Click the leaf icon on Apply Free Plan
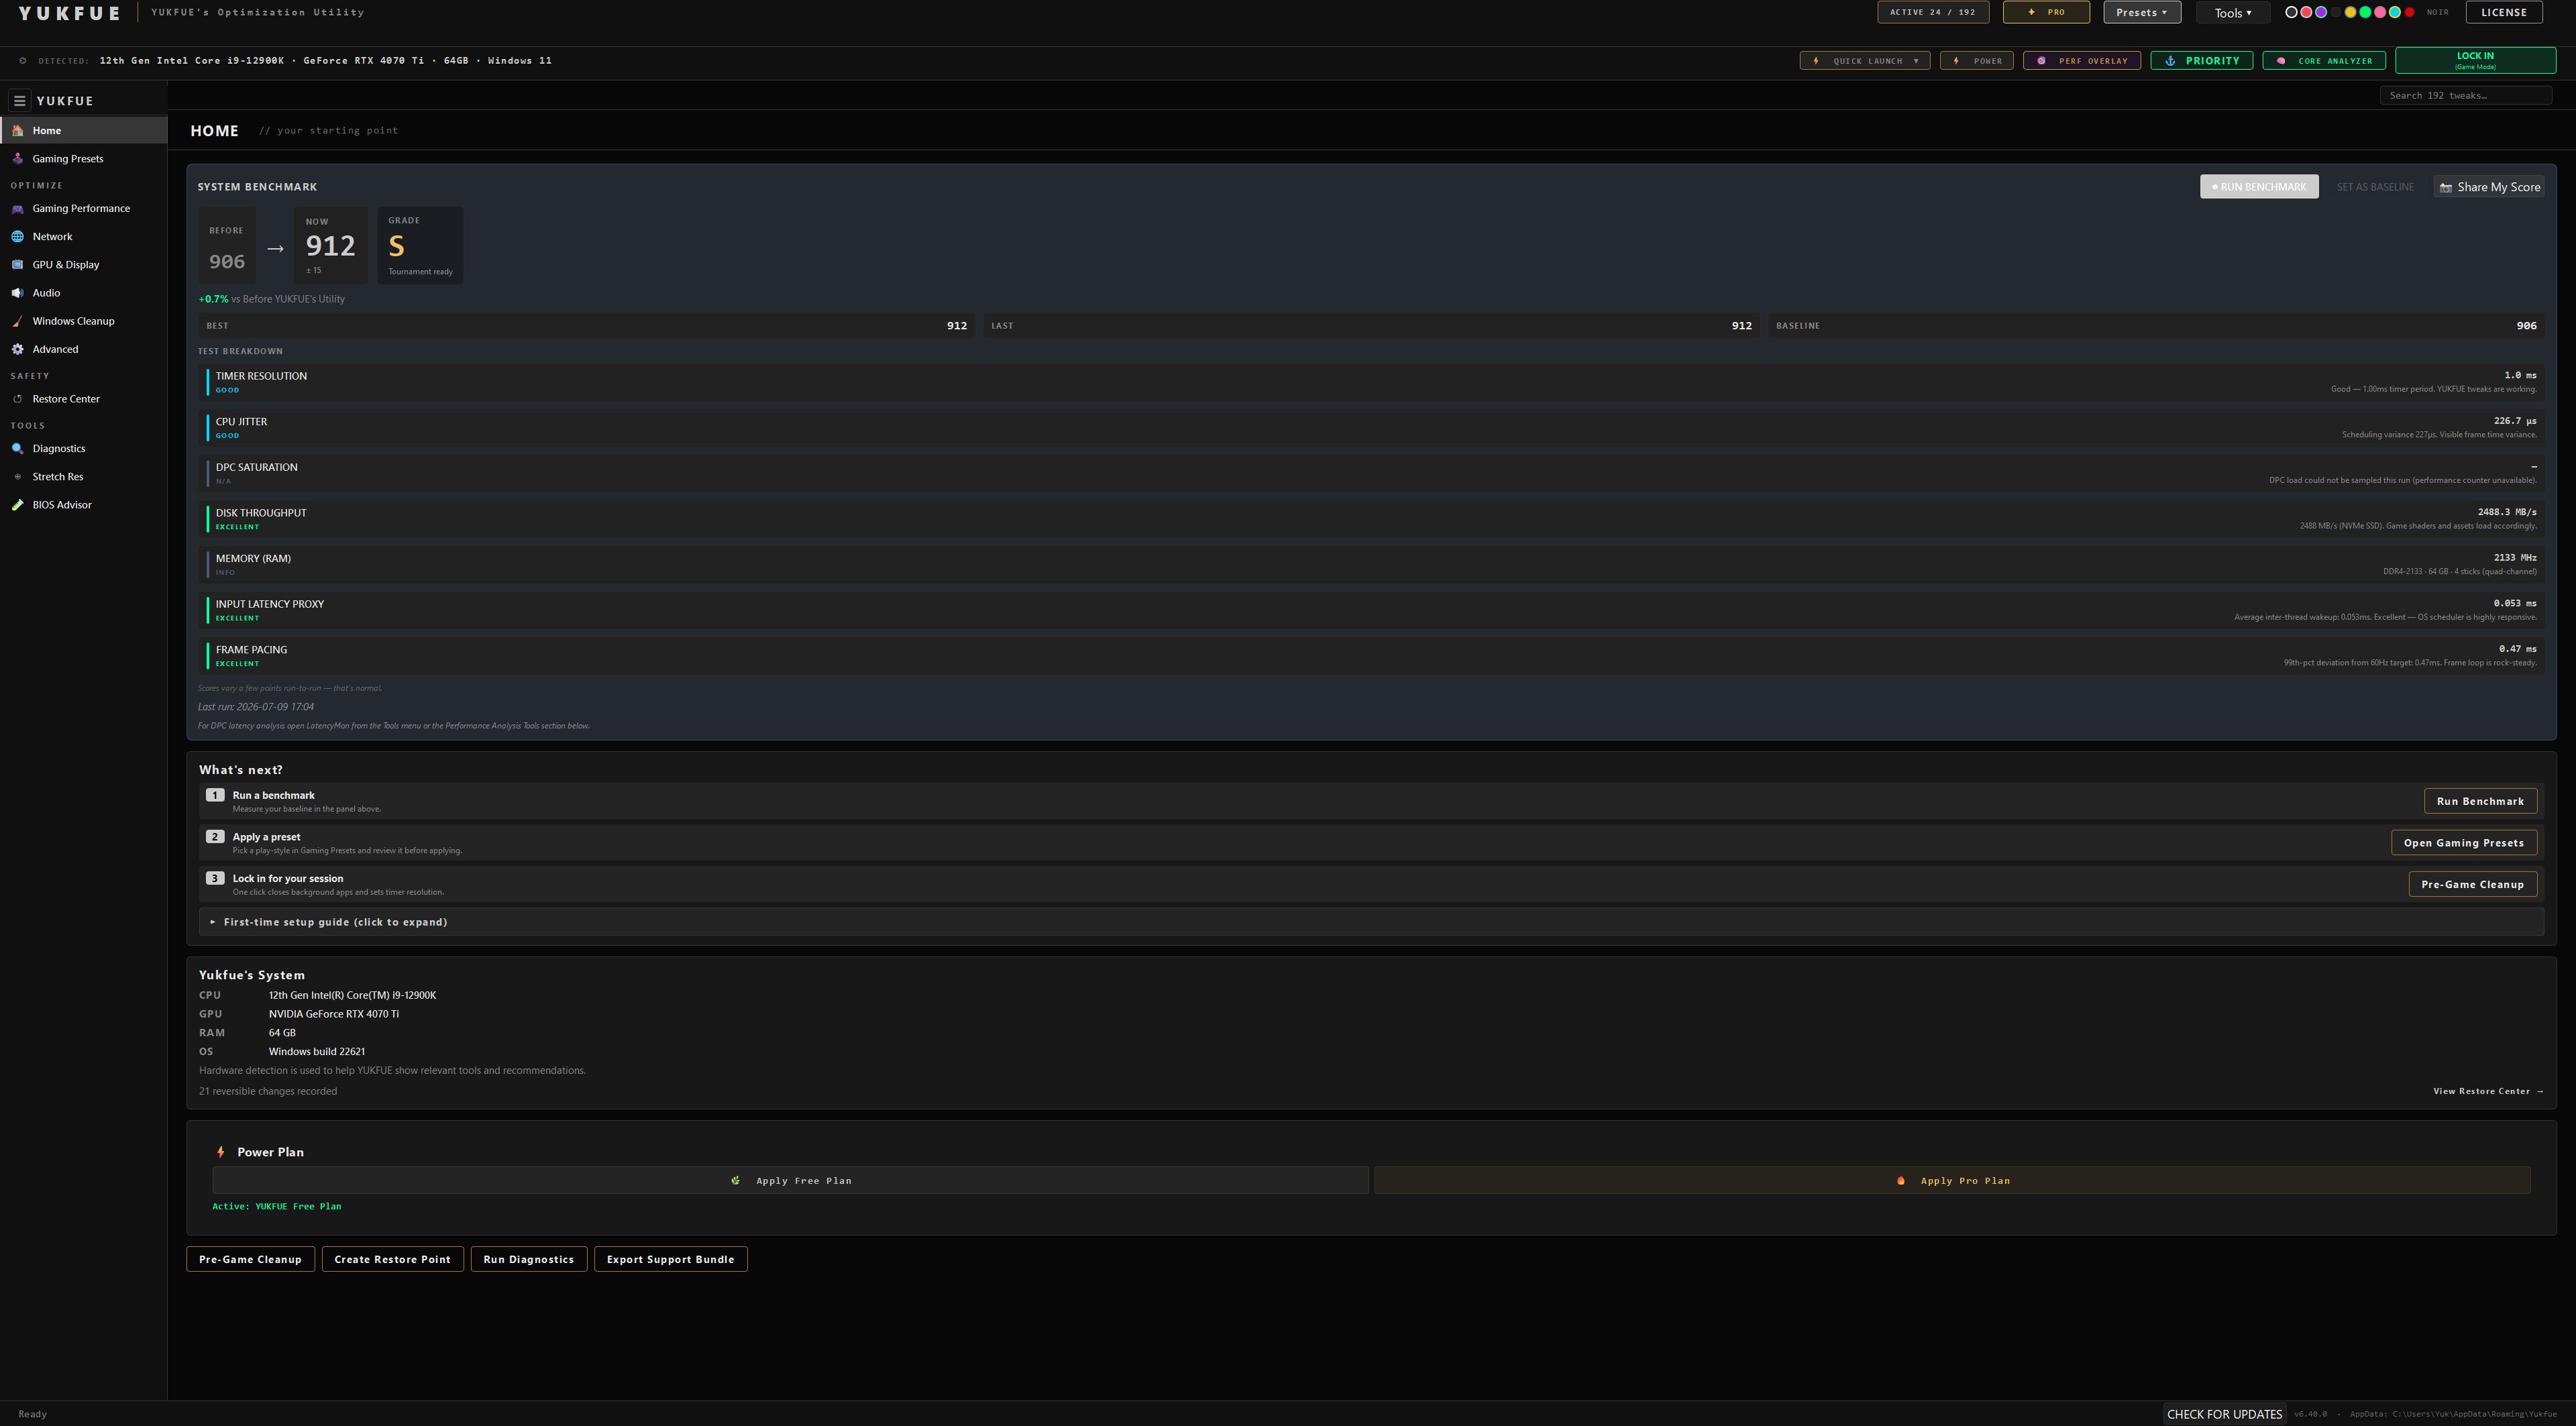 click(x=736, y=1180)
